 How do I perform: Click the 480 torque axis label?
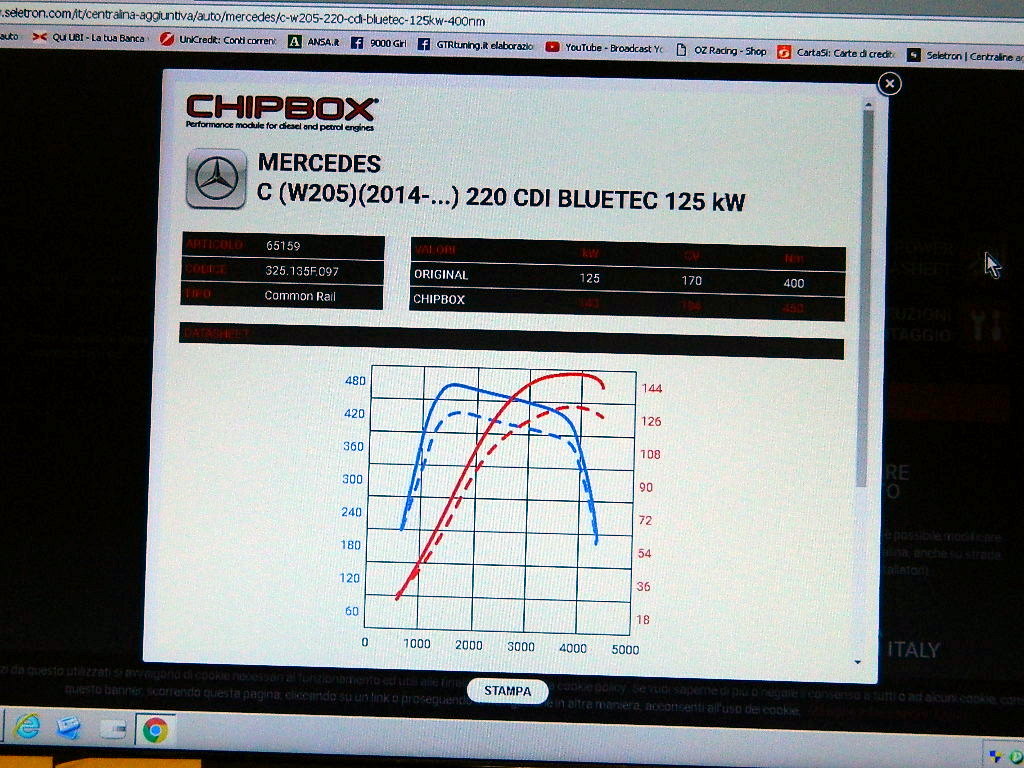[x=355, y=381]
